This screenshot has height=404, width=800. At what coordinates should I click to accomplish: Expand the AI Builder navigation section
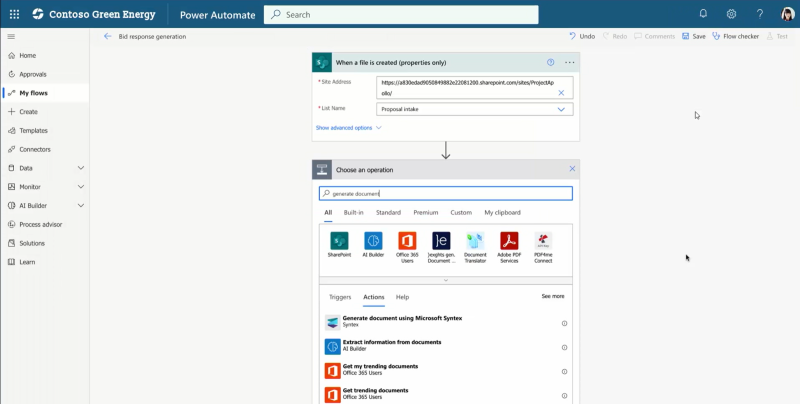81,206
